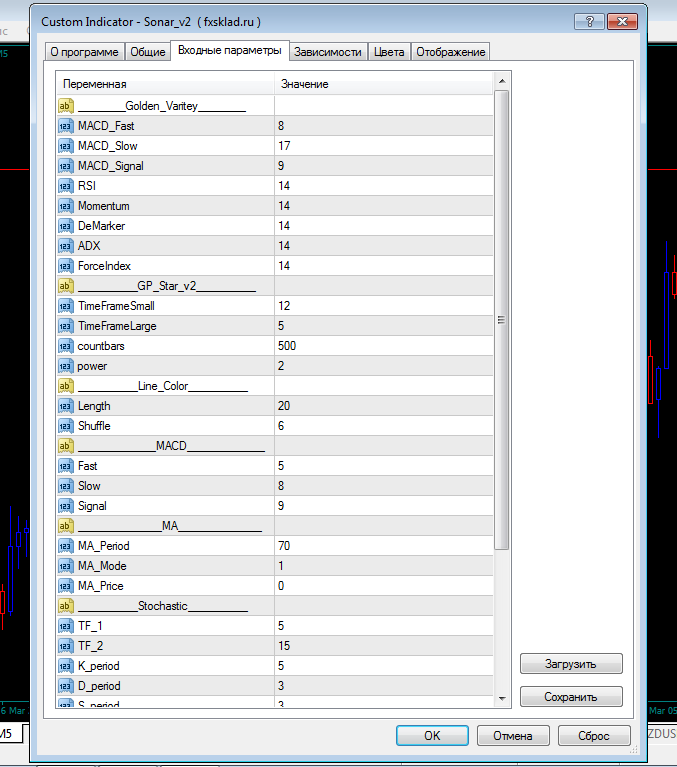Viewport: 677px width, 767px height.
Task: Click the integer icon beside MACD_Fast
Action: point(66,126)
